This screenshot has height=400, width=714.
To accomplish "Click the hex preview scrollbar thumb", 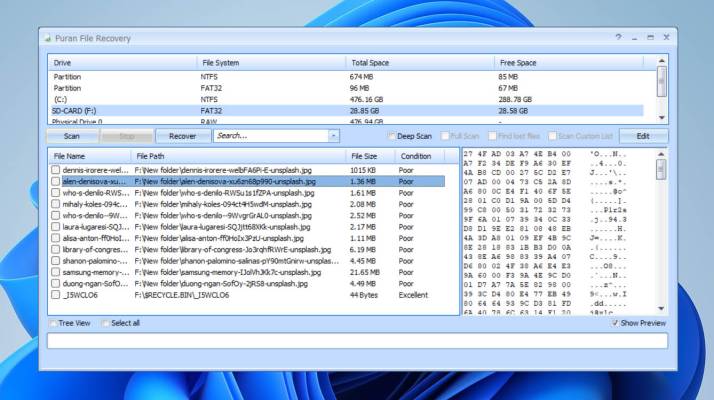I will click(x=661, y=169).
